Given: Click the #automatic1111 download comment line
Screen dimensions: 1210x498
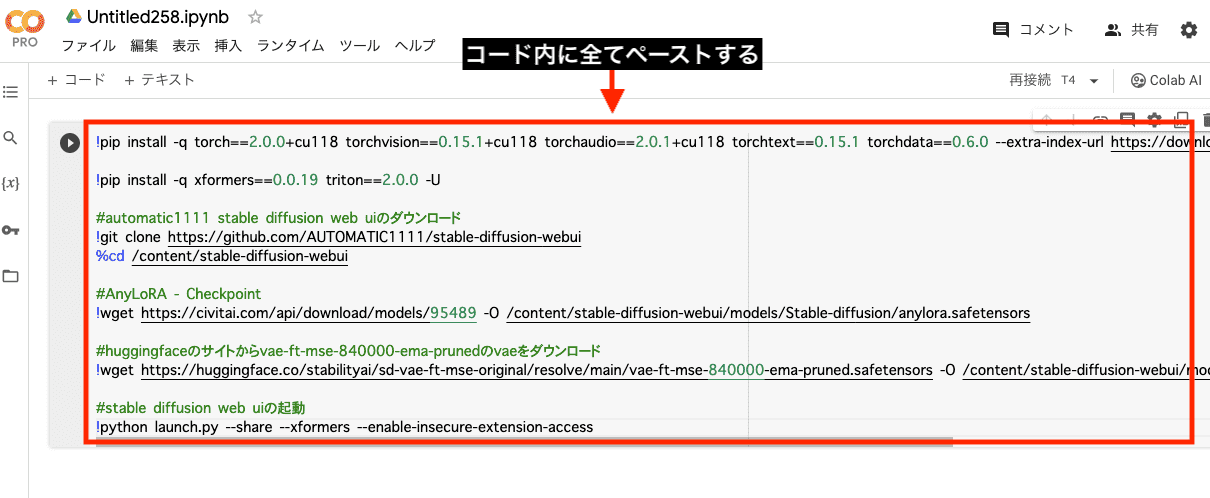Looking at the screenshot, I should tap(278, 218).
